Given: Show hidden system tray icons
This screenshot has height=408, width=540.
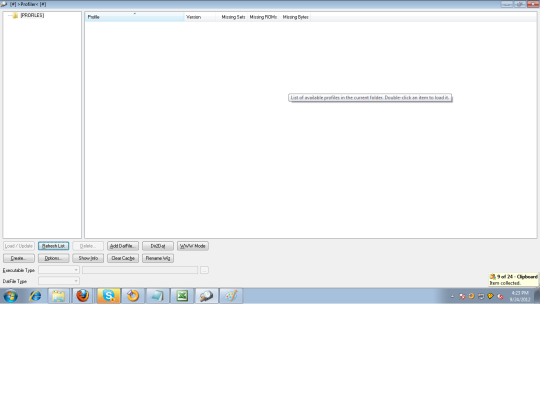Looking at the screenshot, I should point(452,296).
